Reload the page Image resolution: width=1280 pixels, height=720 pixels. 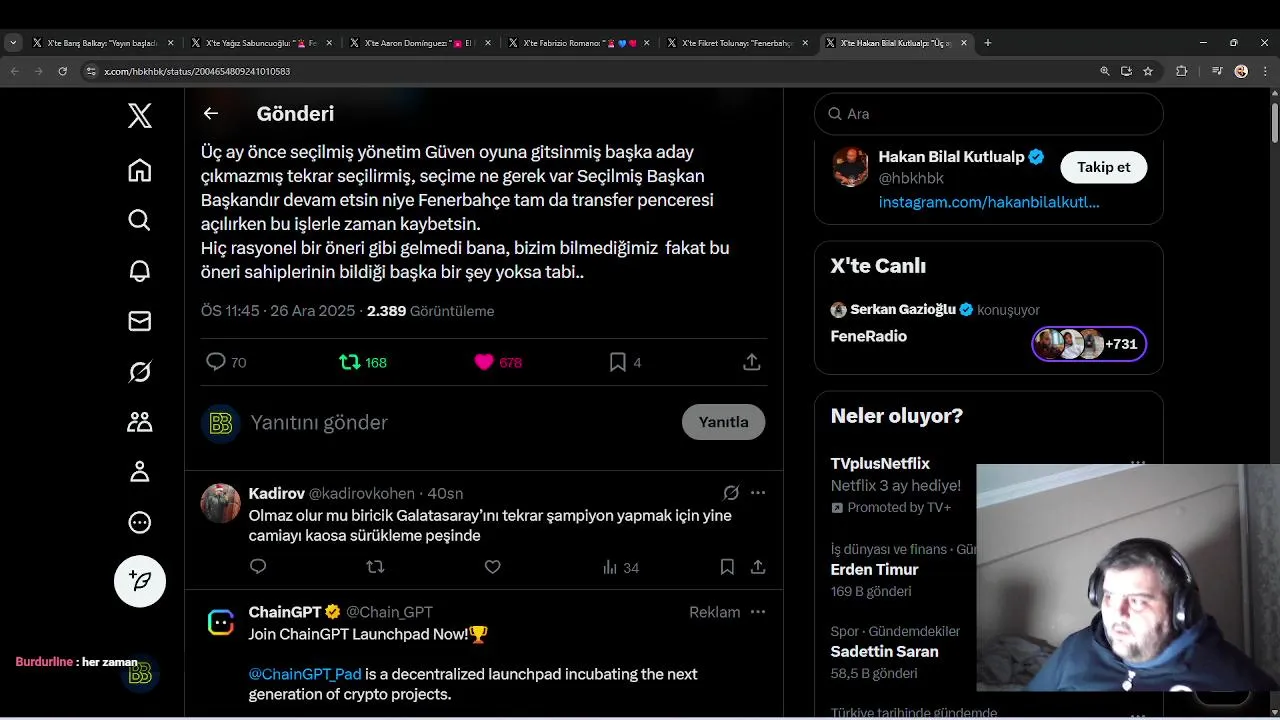[x=63, y=71]
